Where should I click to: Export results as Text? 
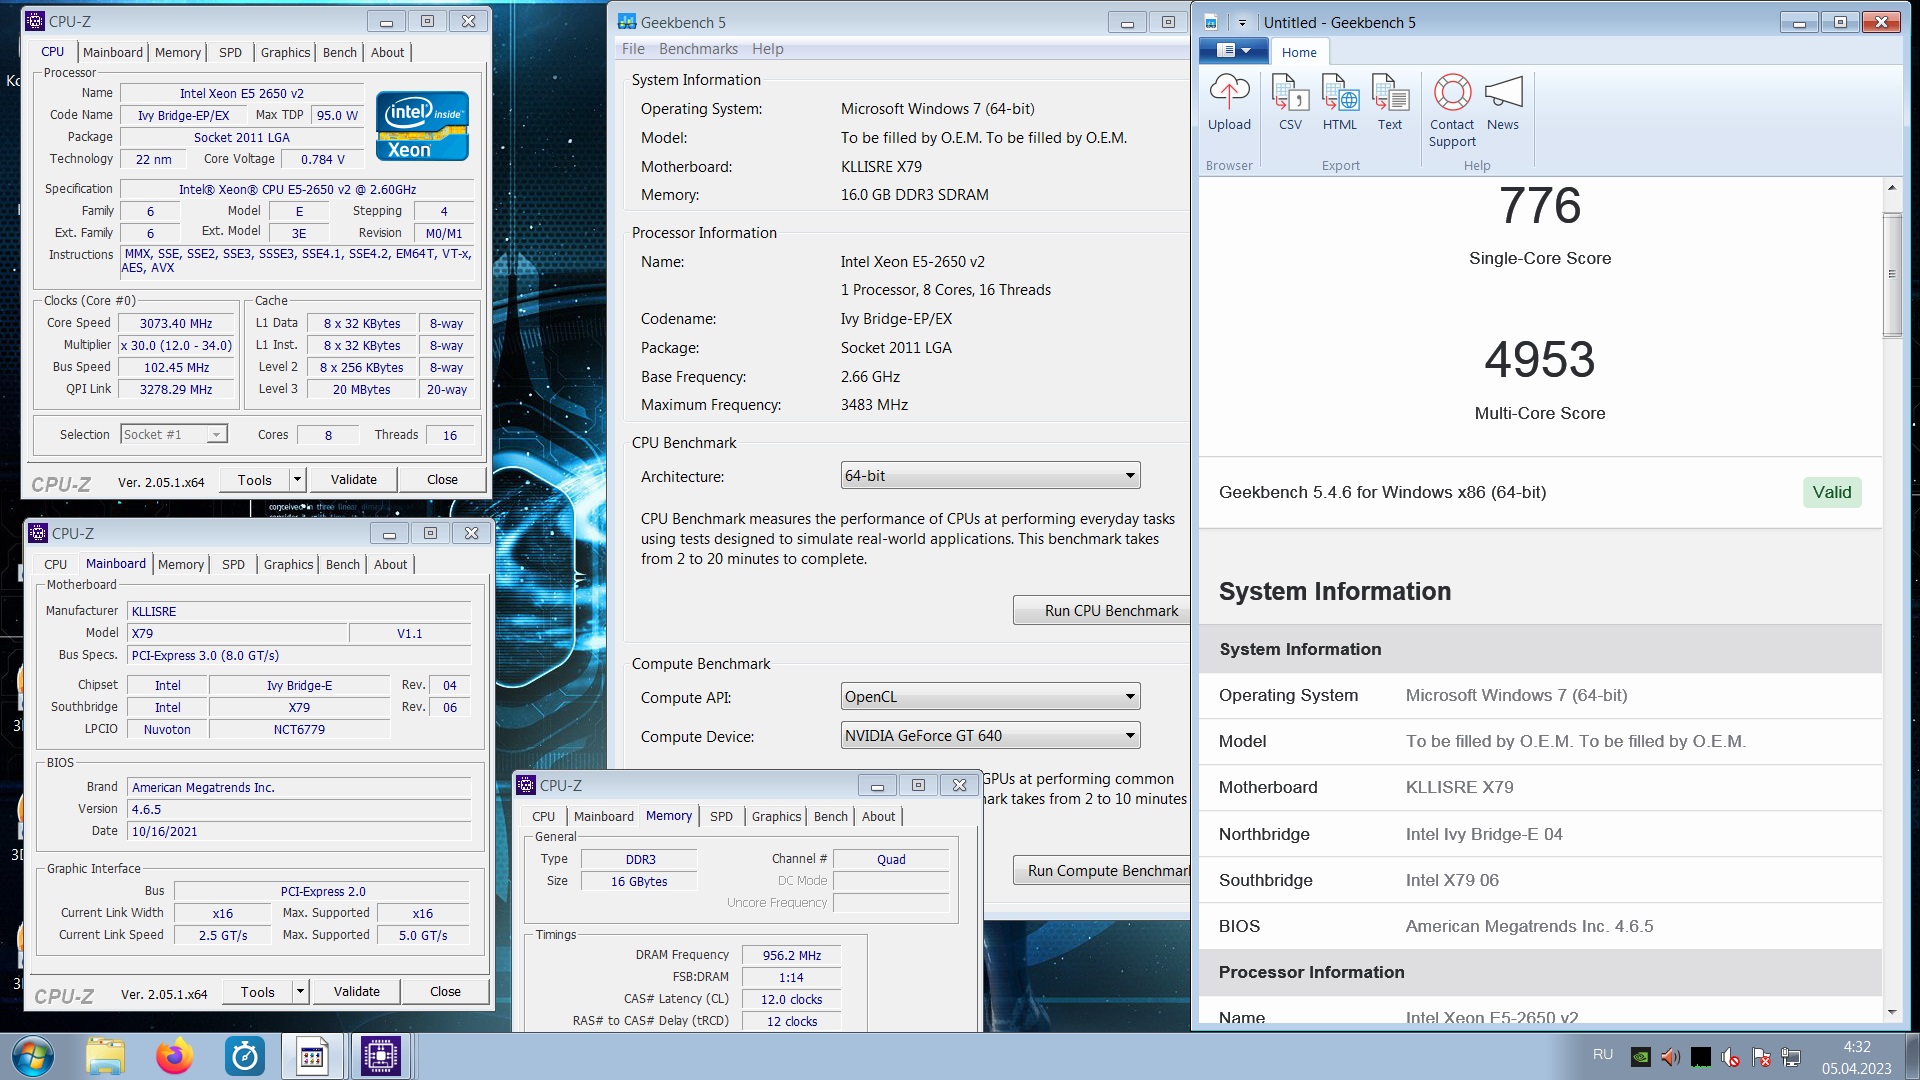(x=1390, y=103)
